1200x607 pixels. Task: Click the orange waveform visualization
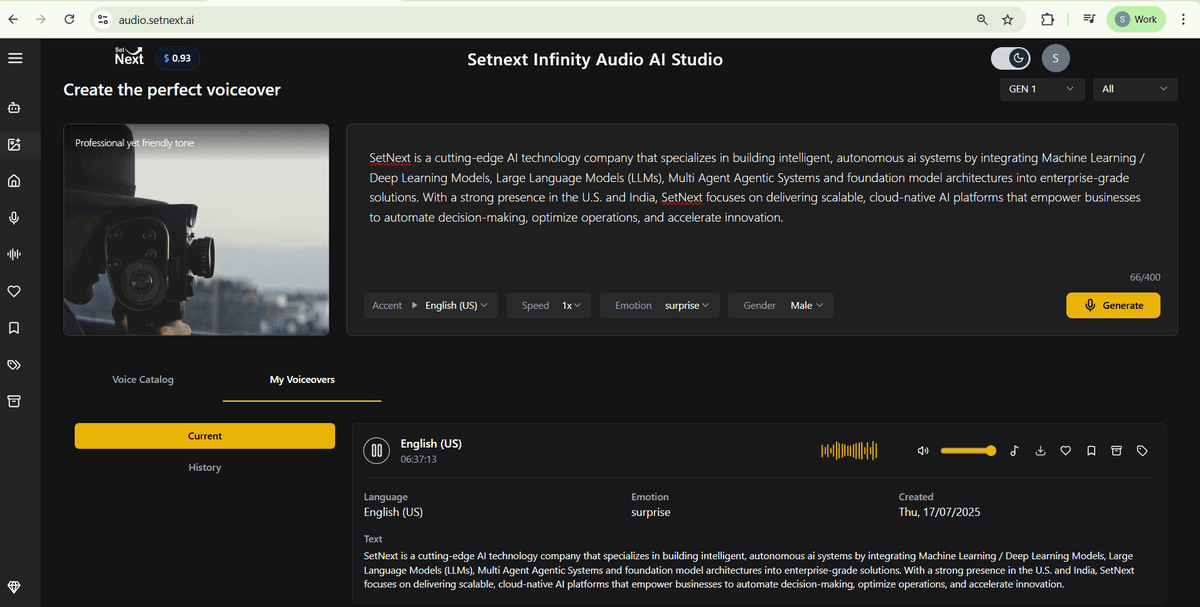click(849, 450)
